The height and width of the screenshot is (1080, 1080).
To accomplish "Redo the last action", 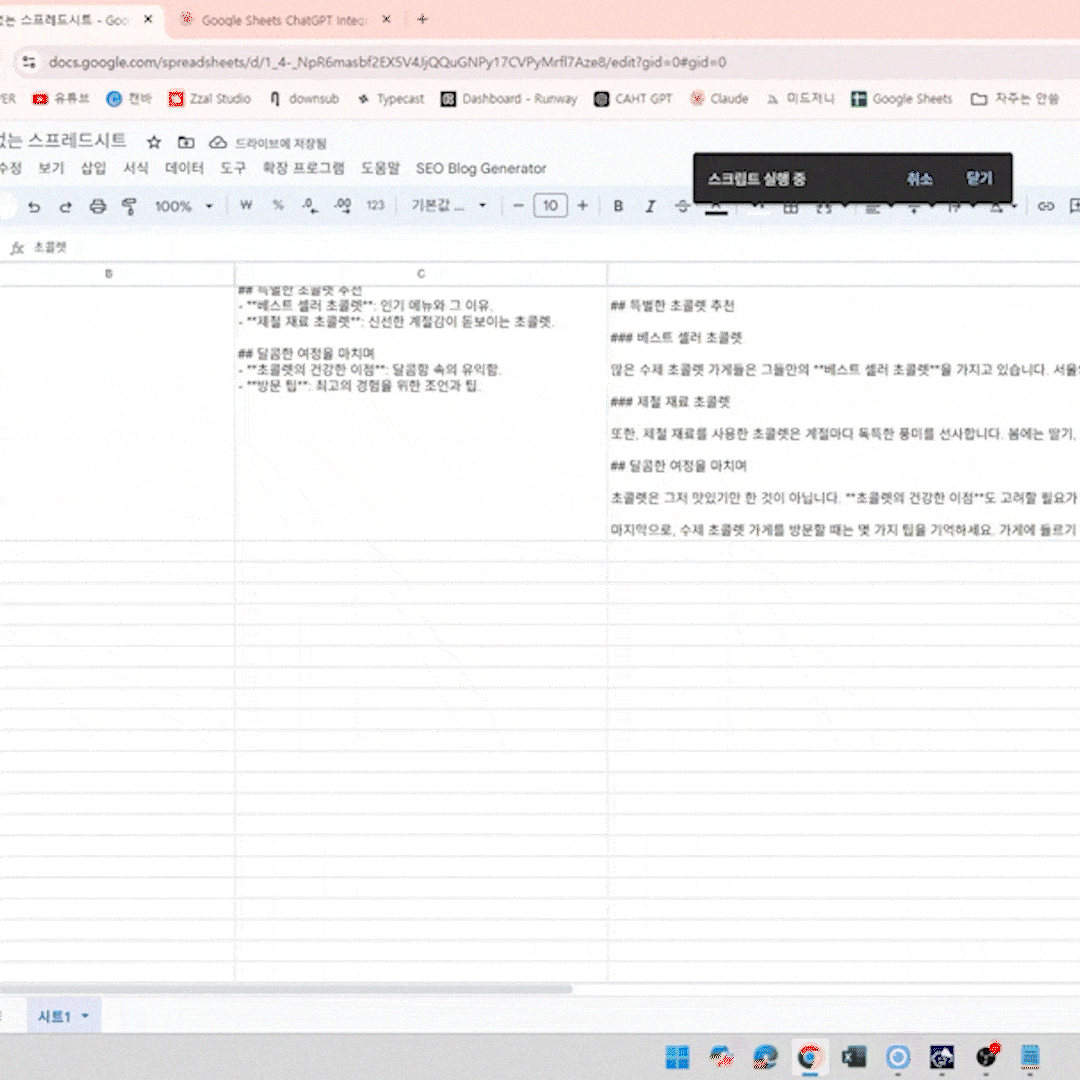I will (65, 206).
